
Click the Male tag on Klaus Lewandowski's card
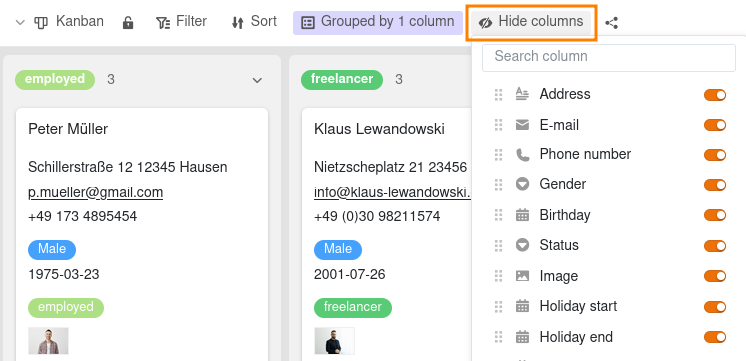[x=338, y=250]
